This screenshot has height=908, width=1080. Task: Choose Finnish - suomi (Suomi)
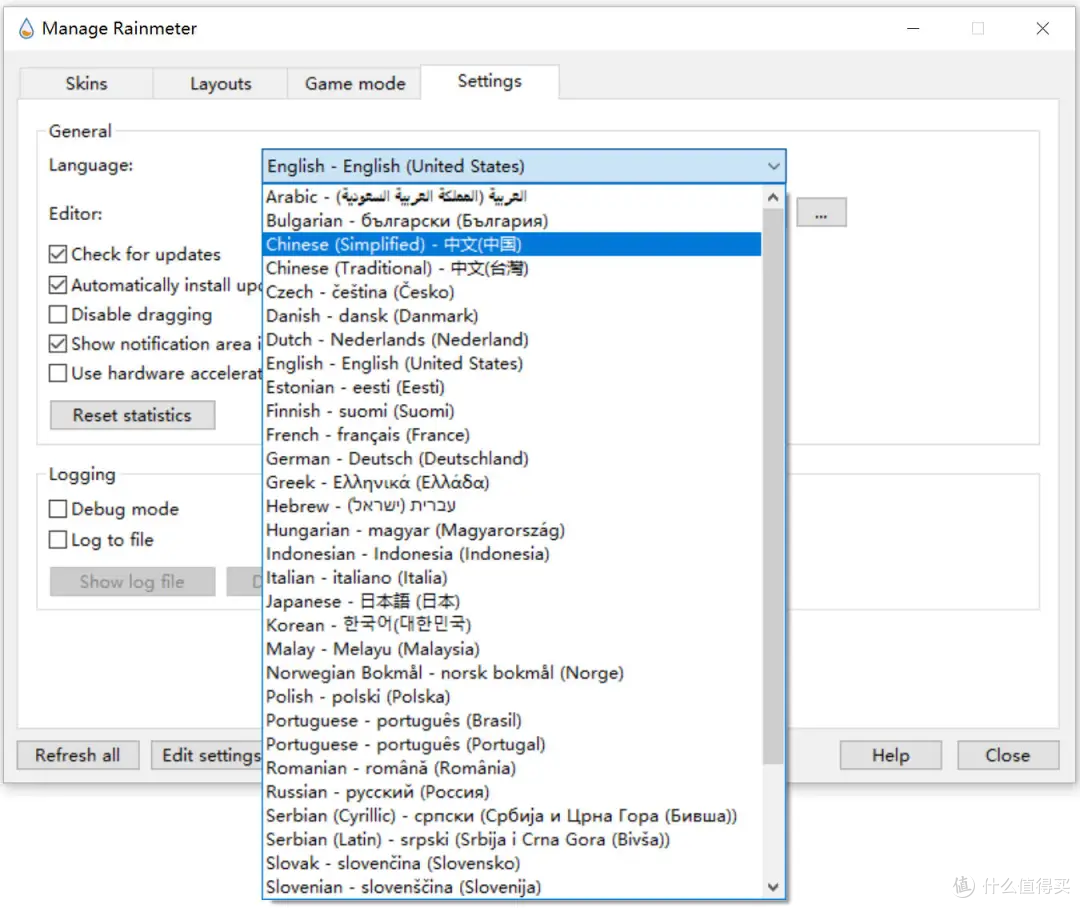[x=512, y=411]
